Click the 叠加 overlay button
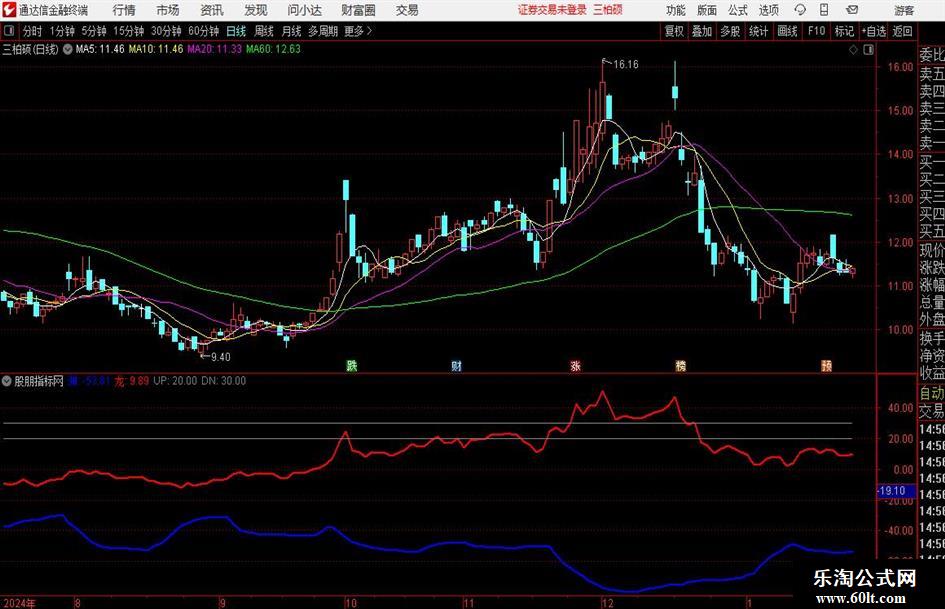The height and width of the screenshot is (609, 945). tap(702, 31)
